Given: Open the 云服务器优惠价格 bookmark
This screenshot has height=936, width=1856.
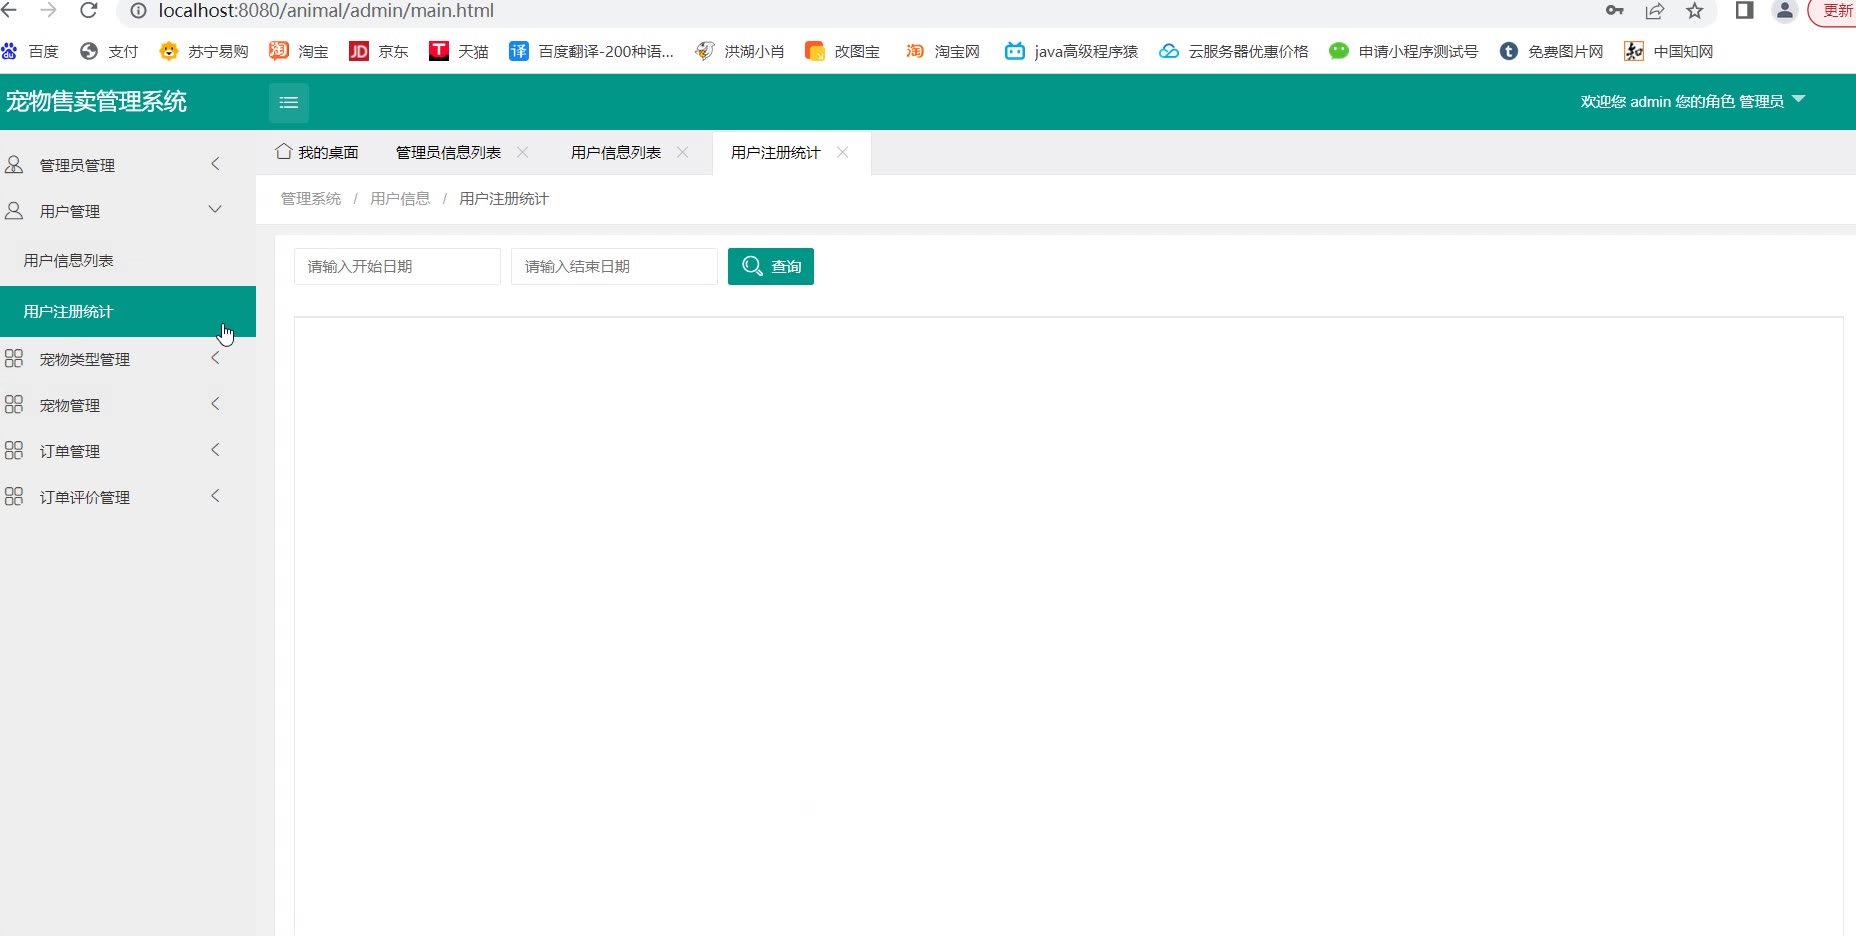Looking at the screenshot, I should tap(1234, 51).
